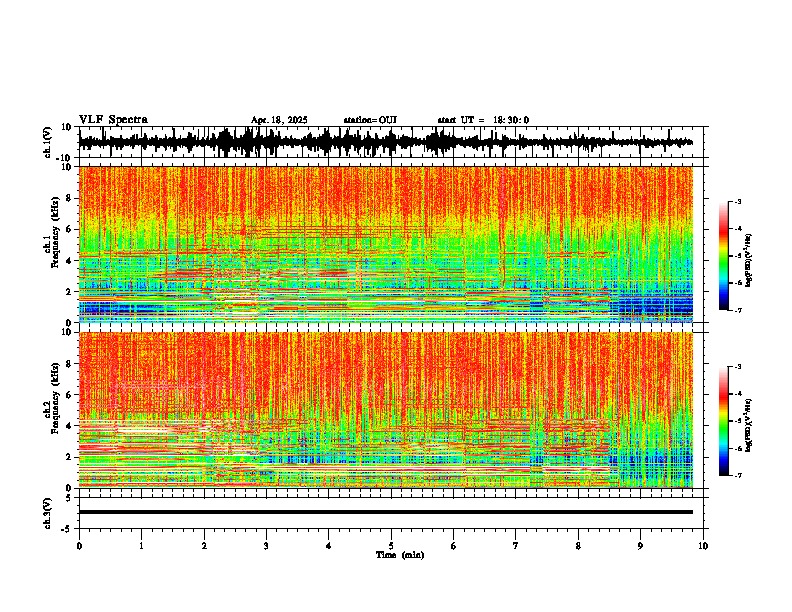
Task: Click inside the ch.2 spectrogram panel
Action: click(x=386, y=410)
